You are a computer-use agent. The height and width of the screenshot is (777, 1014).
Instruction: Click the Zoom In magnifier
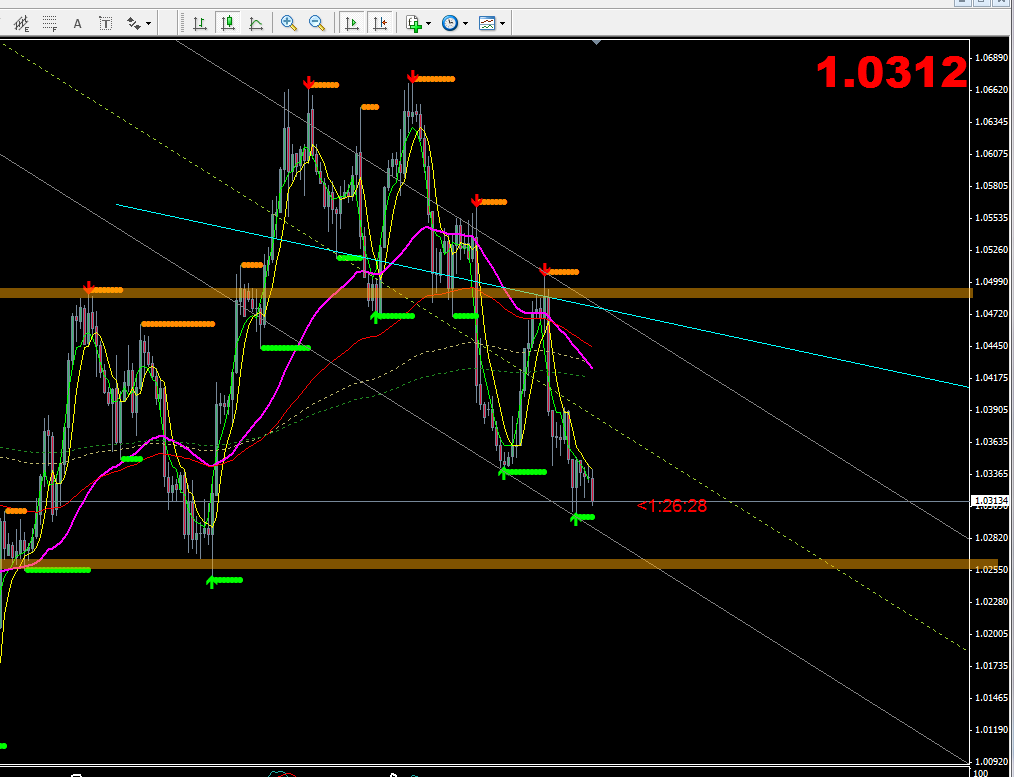click(x=289, y=23)
